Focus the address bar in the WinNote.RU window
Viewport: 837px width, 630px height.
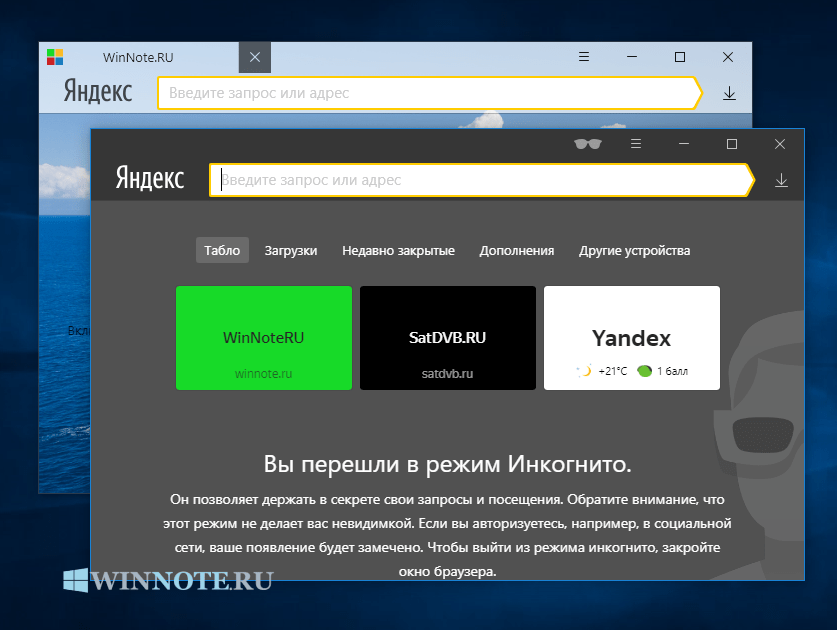(429, 93)
